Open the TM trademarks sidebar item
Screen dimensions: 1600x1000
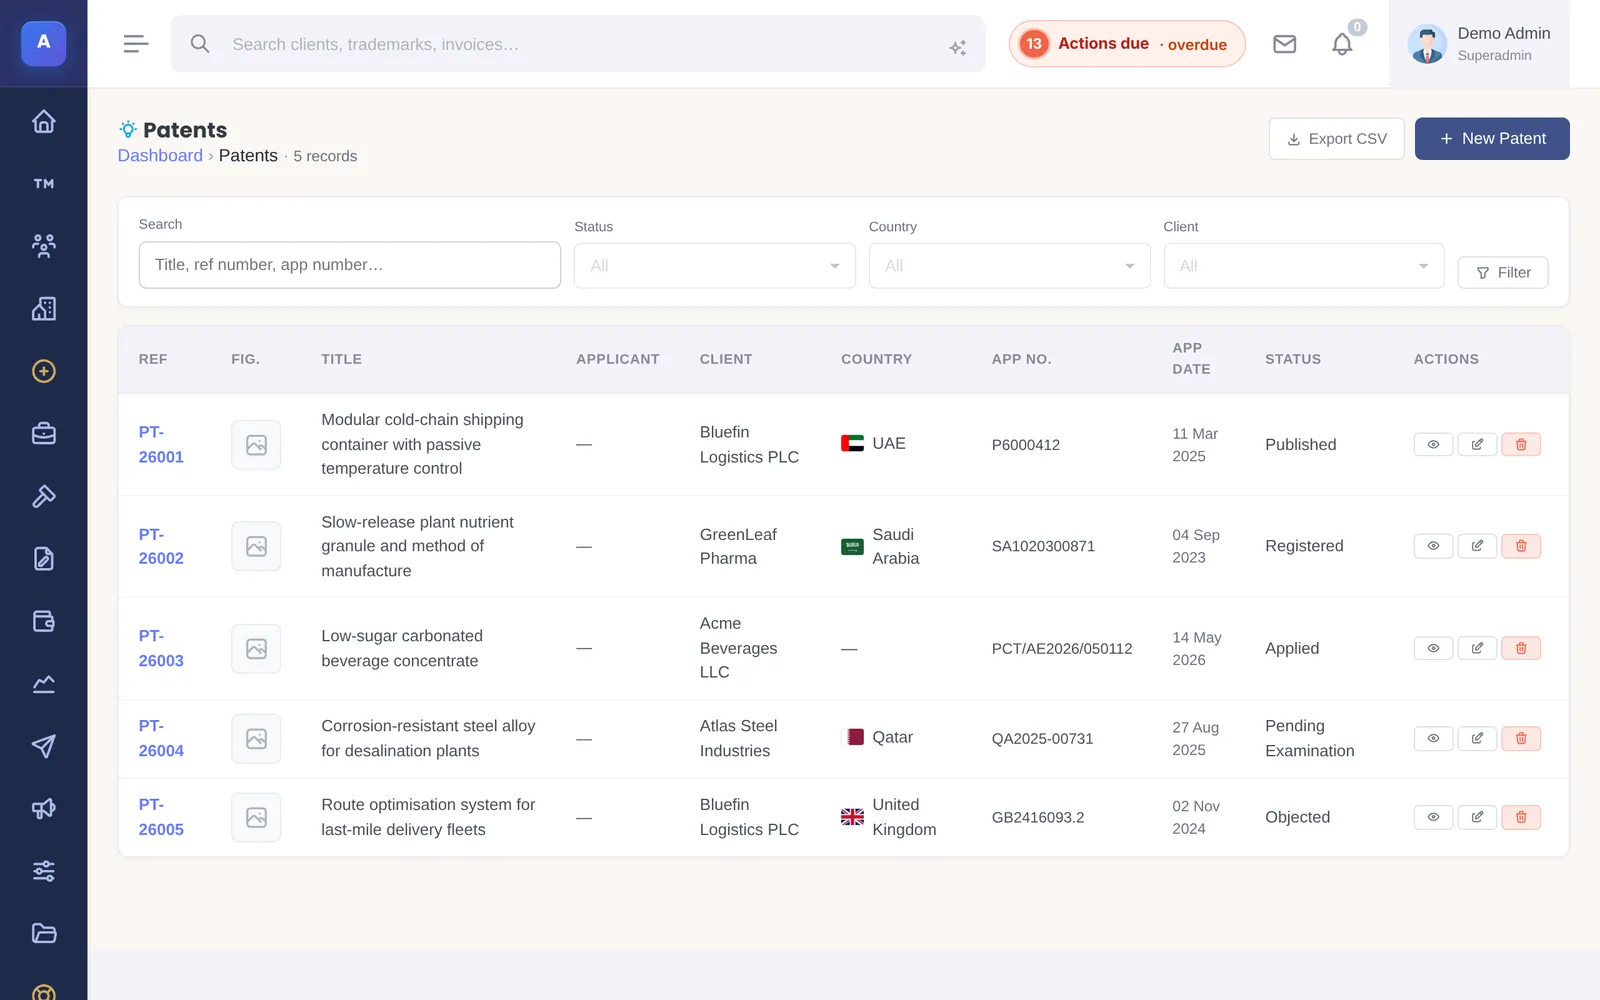pyautogui.click(x=43, y=184)
